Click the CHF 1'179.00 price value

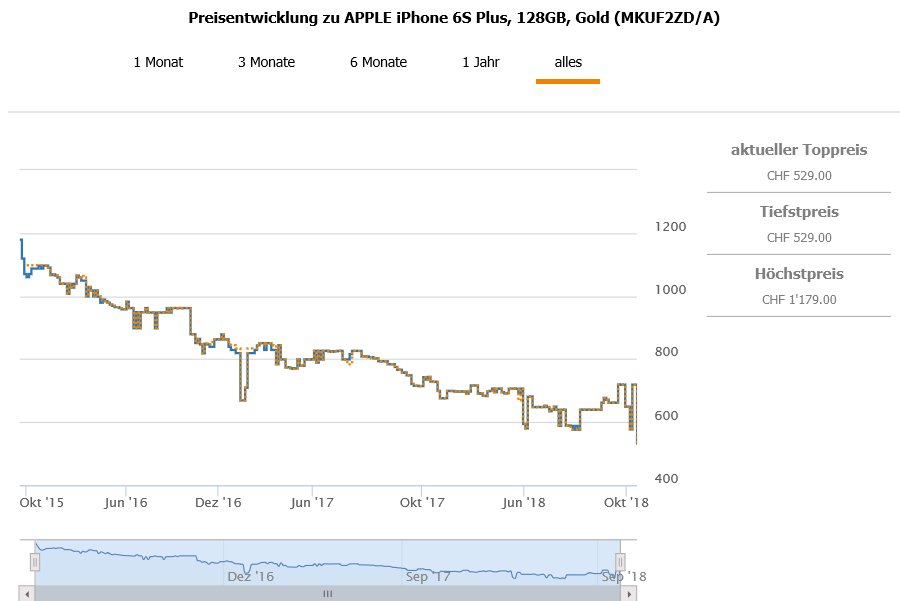[799, 299]
